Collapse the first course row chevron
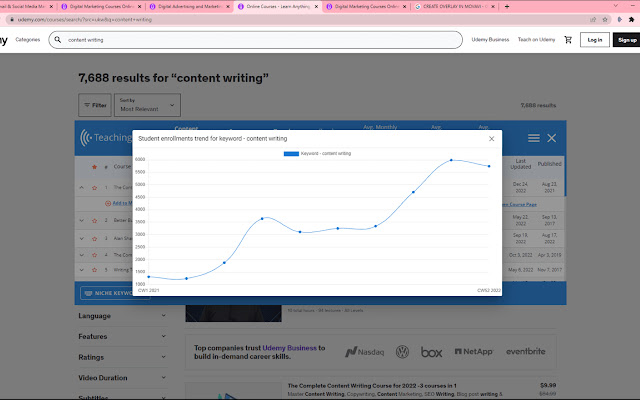The width and height of the screenshot is (640, 400). pos(82,187)
